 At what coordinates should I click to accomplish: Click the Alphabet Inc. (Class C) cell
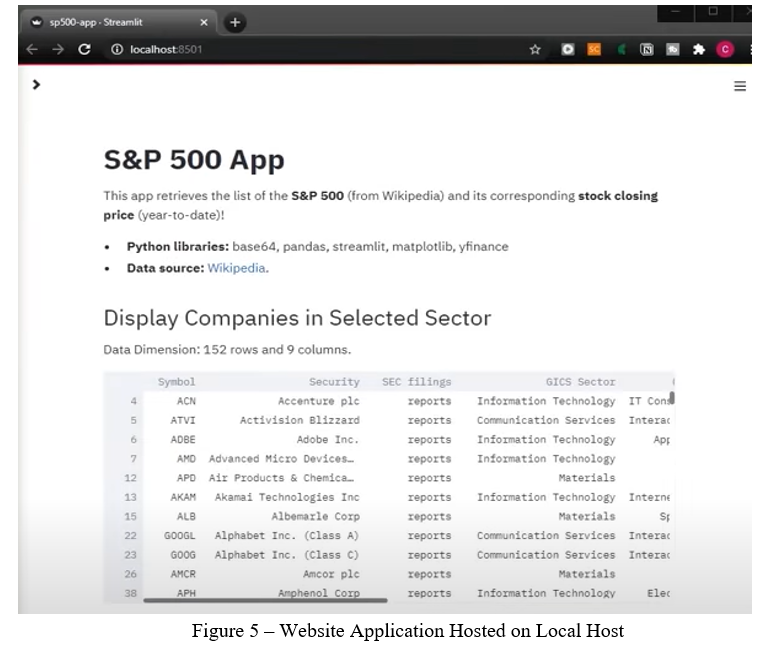click(x=287, y=555)
